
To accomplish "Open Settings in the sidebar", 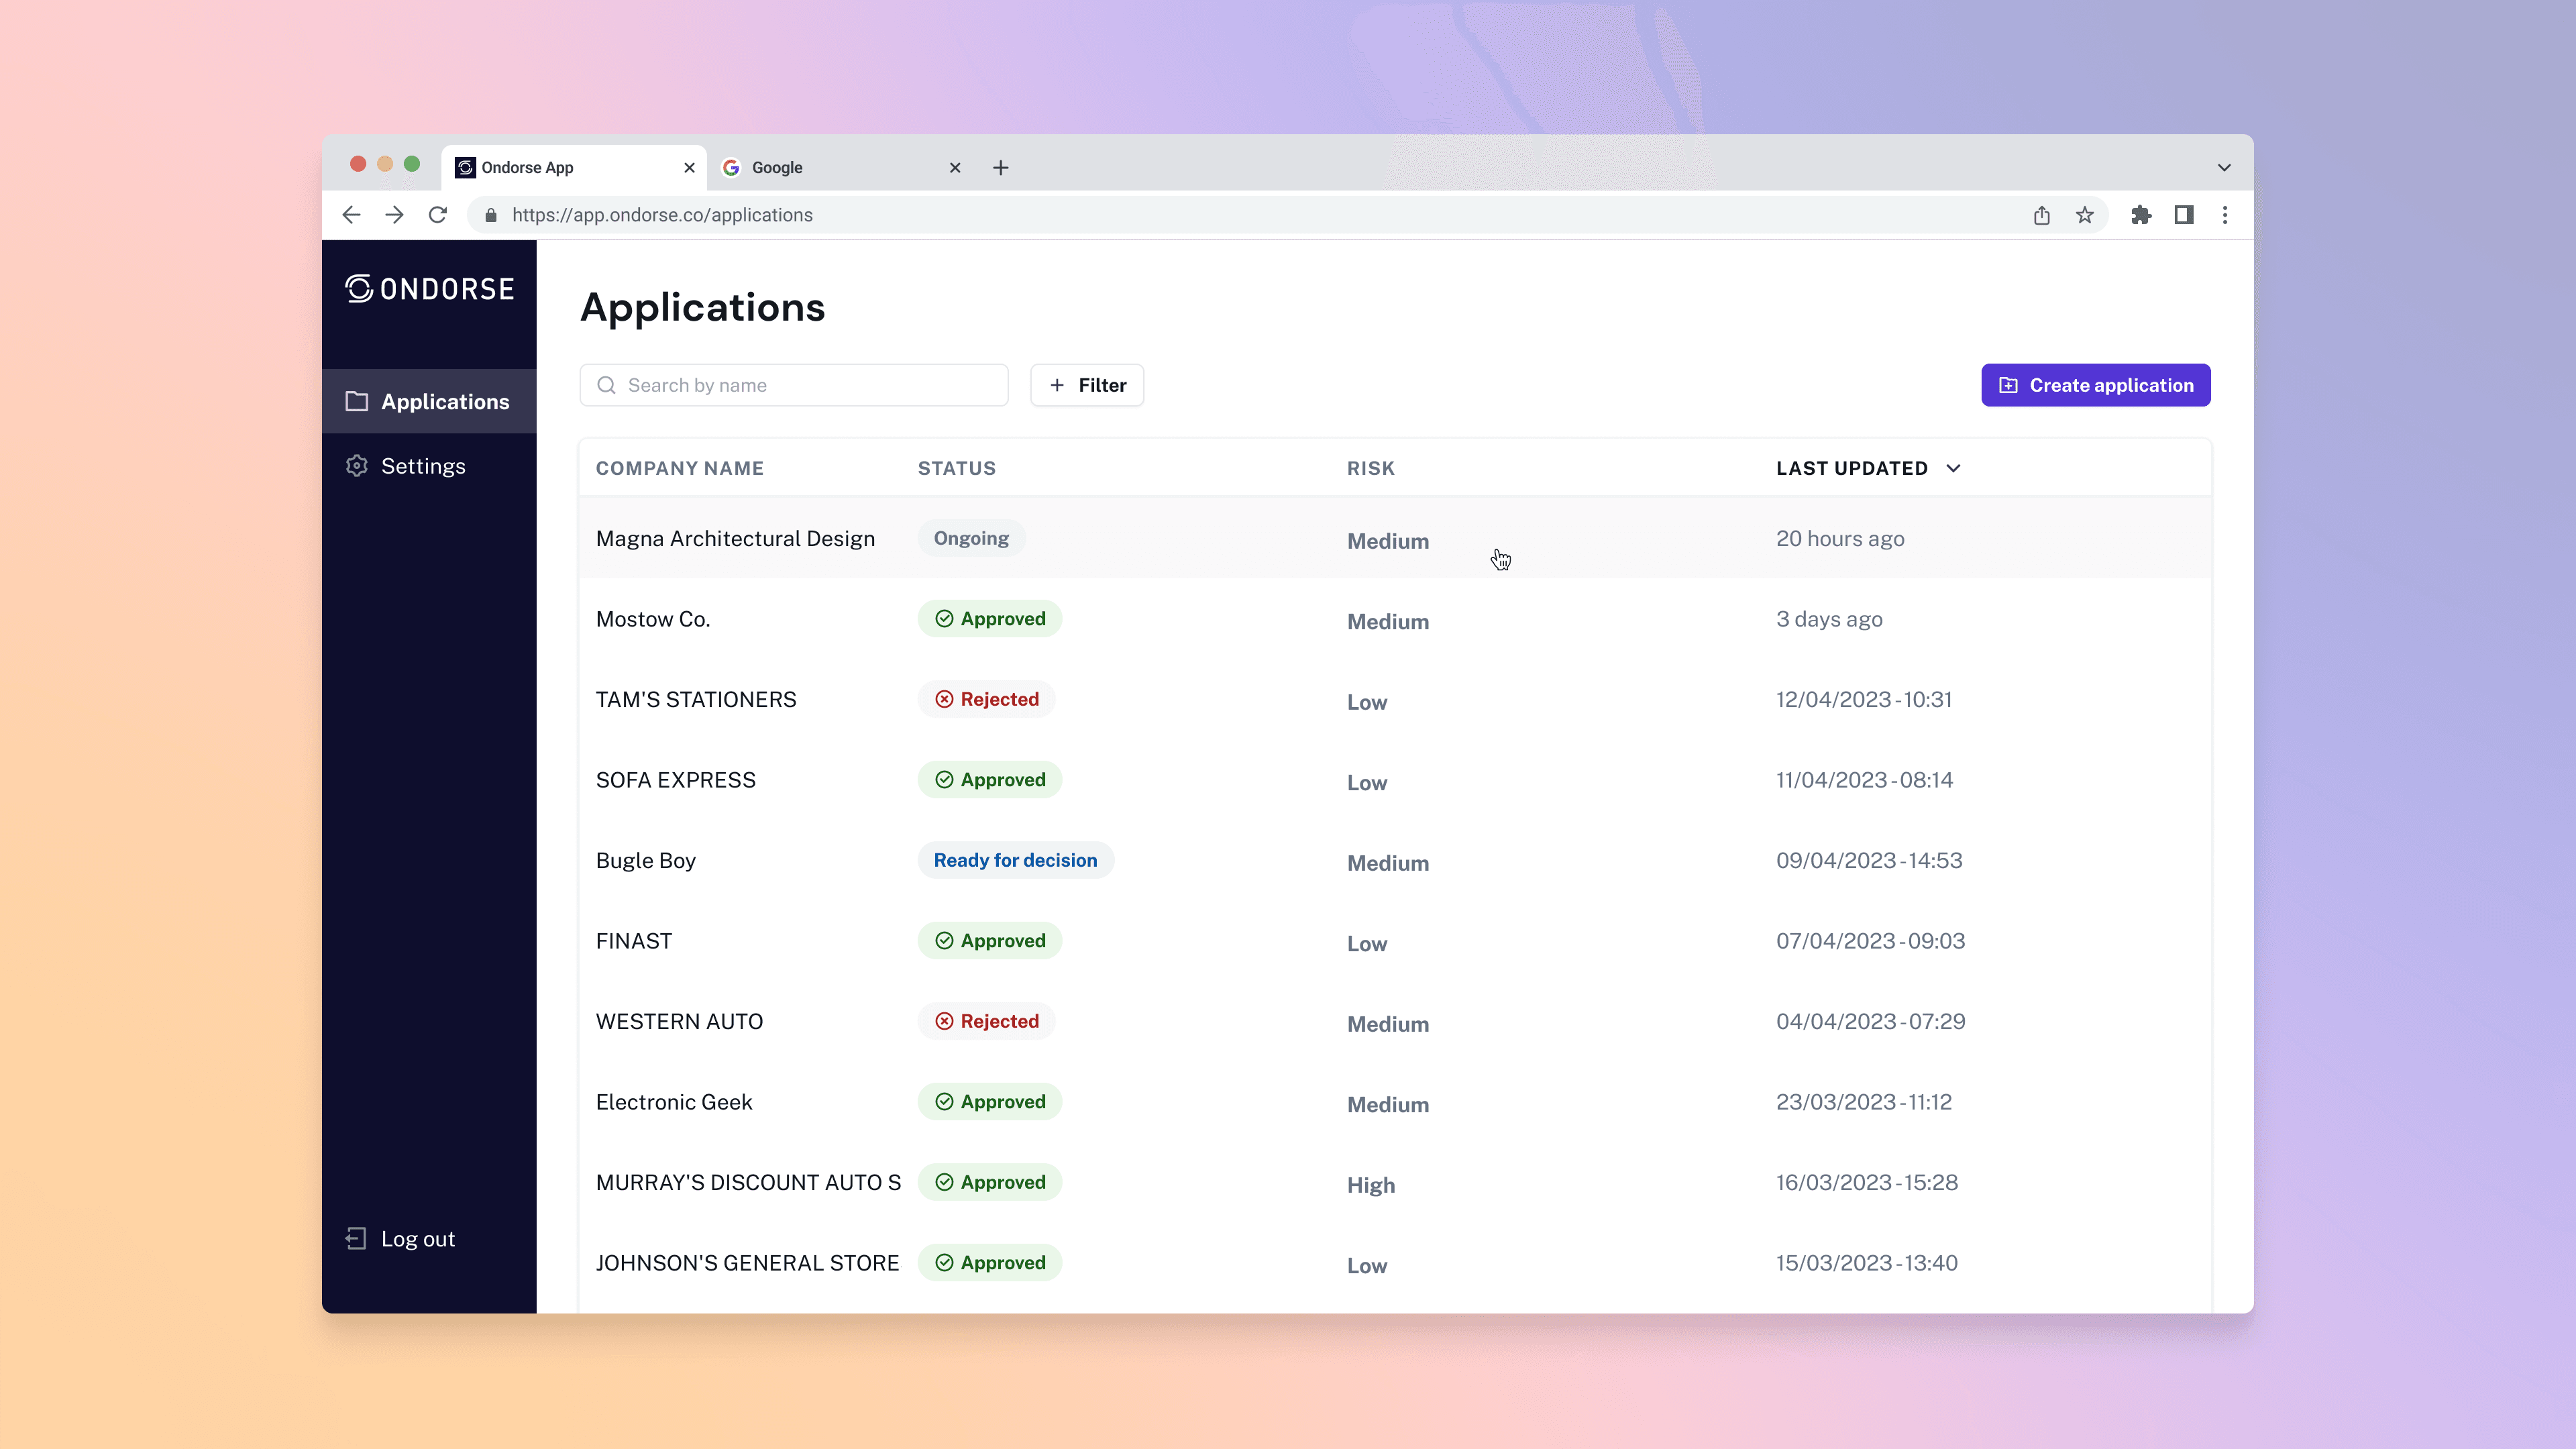I will [x=423, y=466].
